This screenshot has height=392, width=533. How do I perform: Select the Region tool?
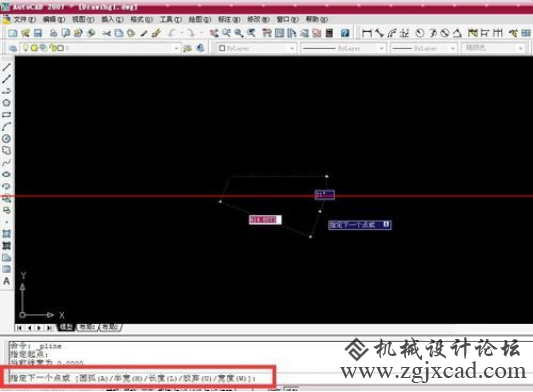pos(6,258)
